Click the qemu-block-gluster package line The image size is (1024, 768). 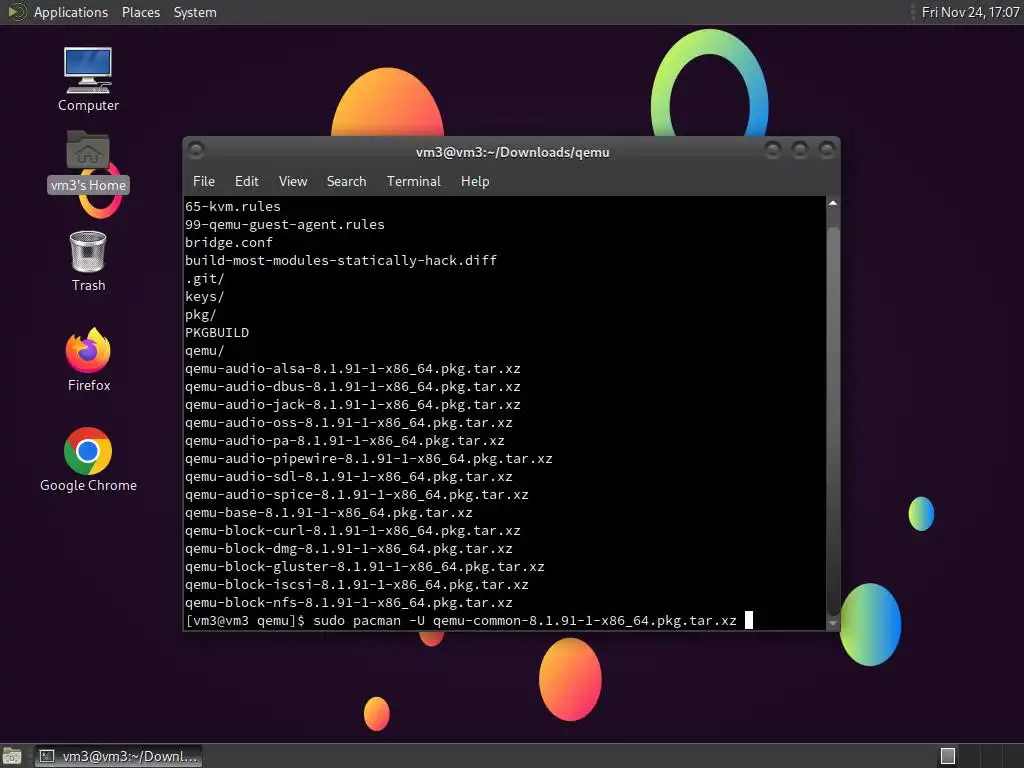[364, 567]
